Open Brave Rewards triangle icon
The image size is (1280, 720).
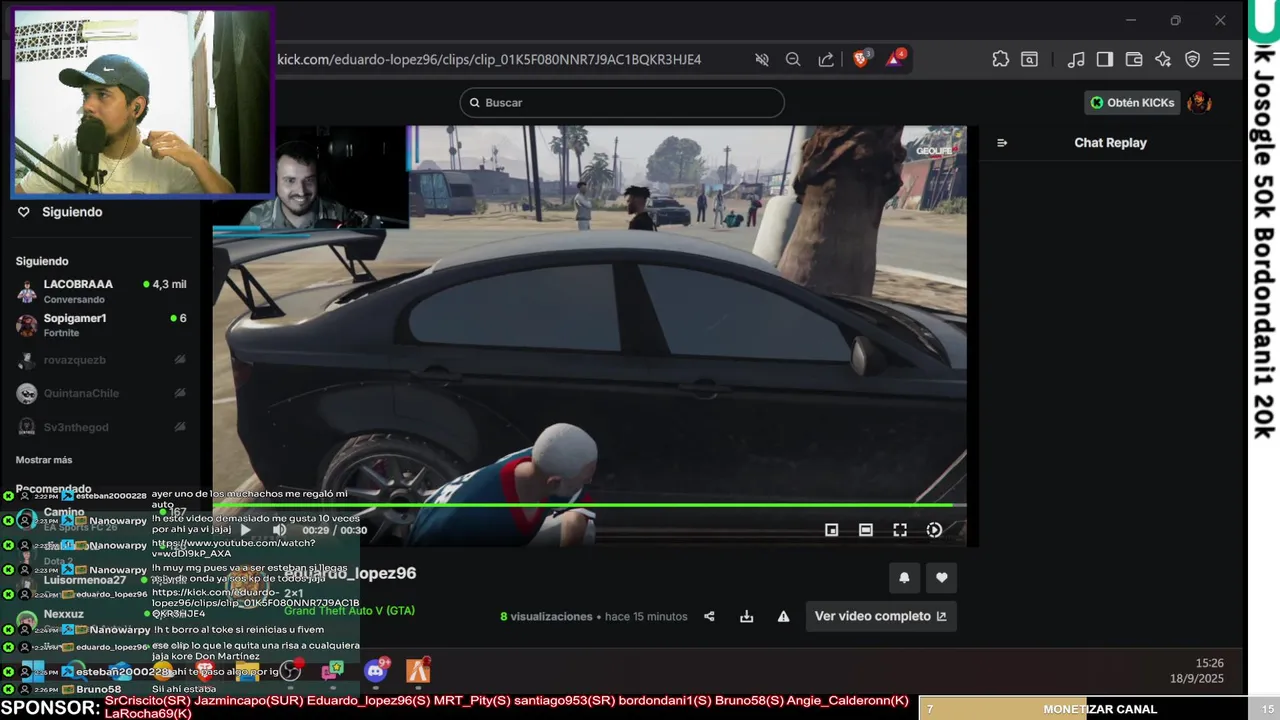pyautogui.click(x=894, y=59)
